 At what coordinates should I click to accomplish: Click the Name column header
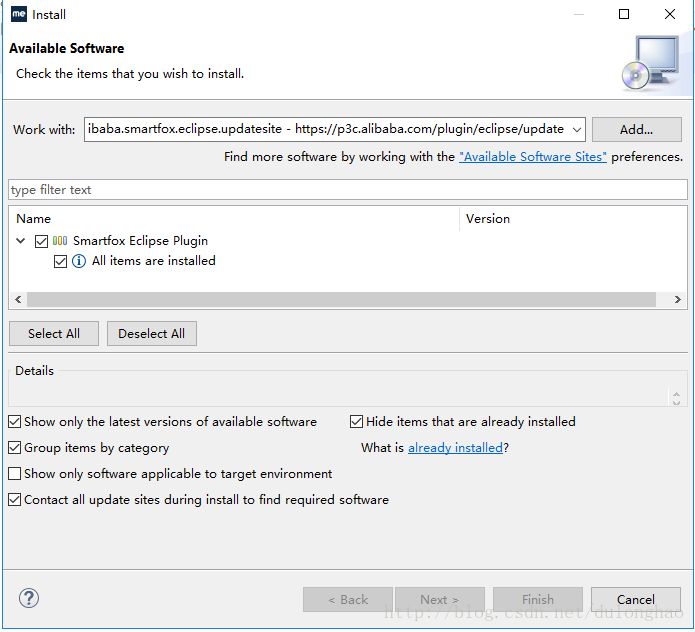234,219
